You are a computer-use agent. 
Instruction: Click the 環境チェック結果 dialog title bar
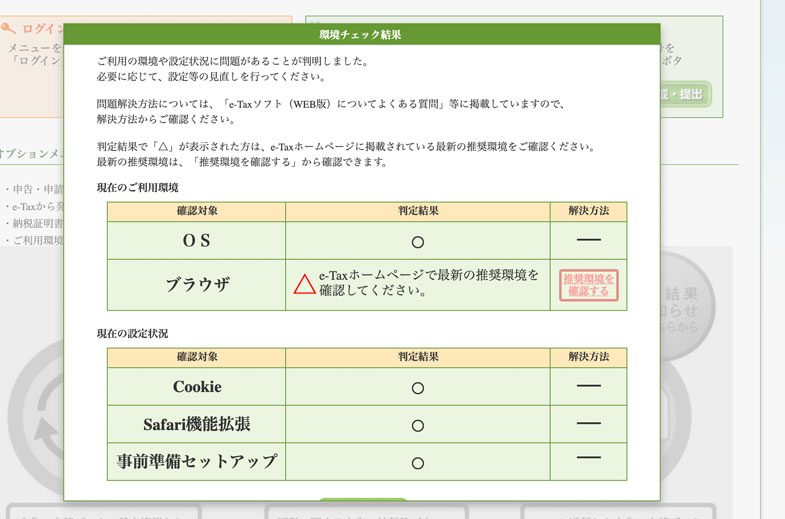361,34
